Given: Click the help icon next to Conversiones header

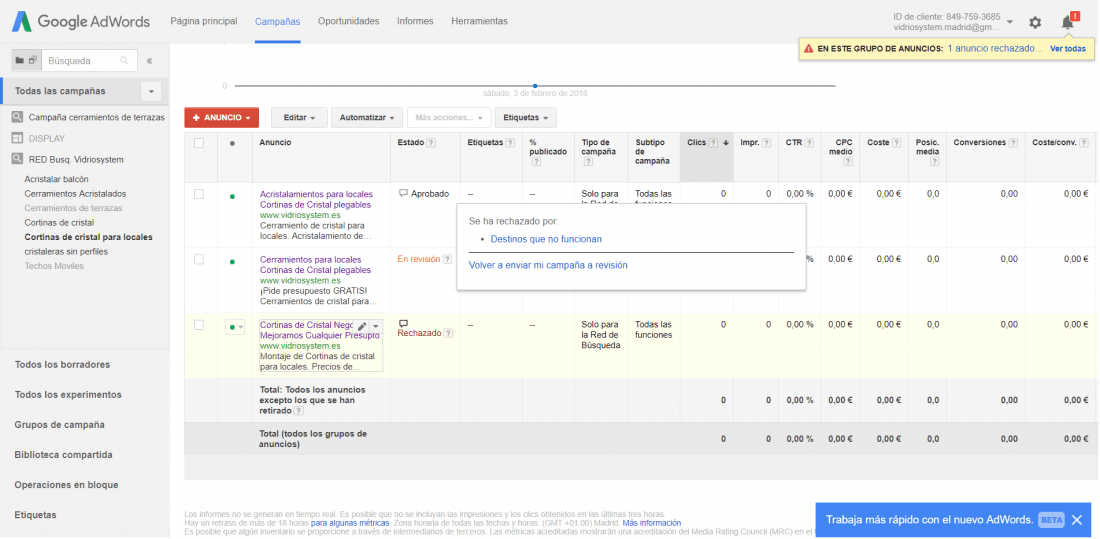Looking at the screenshot, I should point(1013,142).
